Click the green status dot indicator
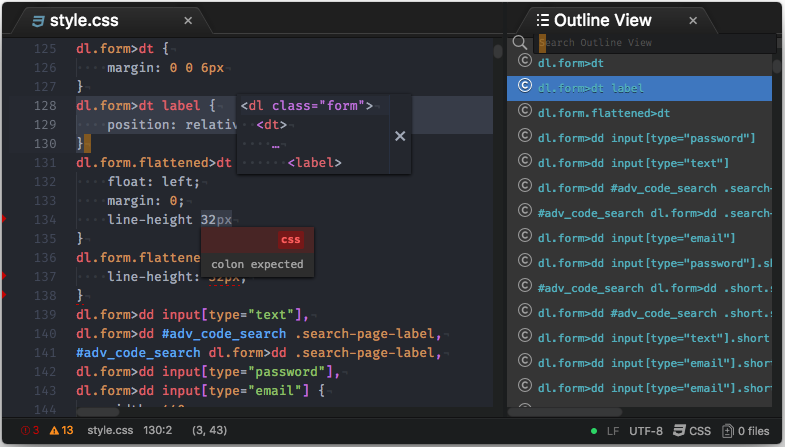785x447 pixels. 594,431
